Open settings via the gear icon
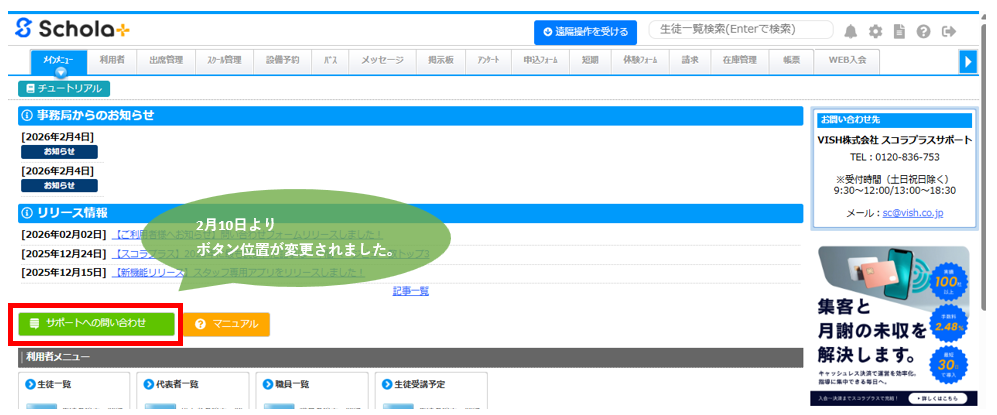This screenshot has width=997, height=415. (x=875, y=31)
